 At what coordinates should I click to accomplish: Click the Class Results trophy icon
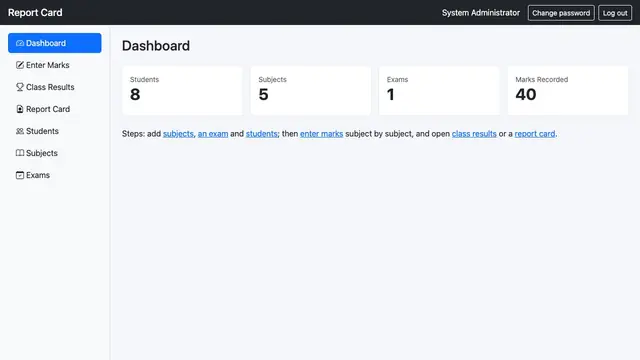click(x=20, y=87)
